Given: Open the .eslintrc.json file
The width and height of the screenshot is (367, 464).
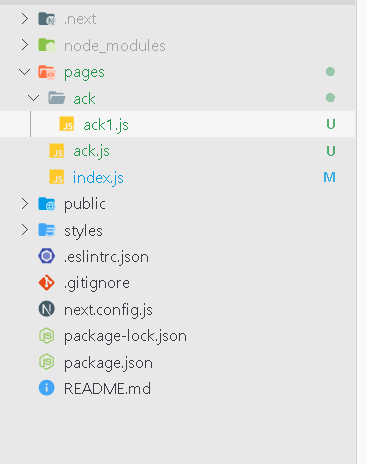Looking at the screenshot, I should click(106, 257).
